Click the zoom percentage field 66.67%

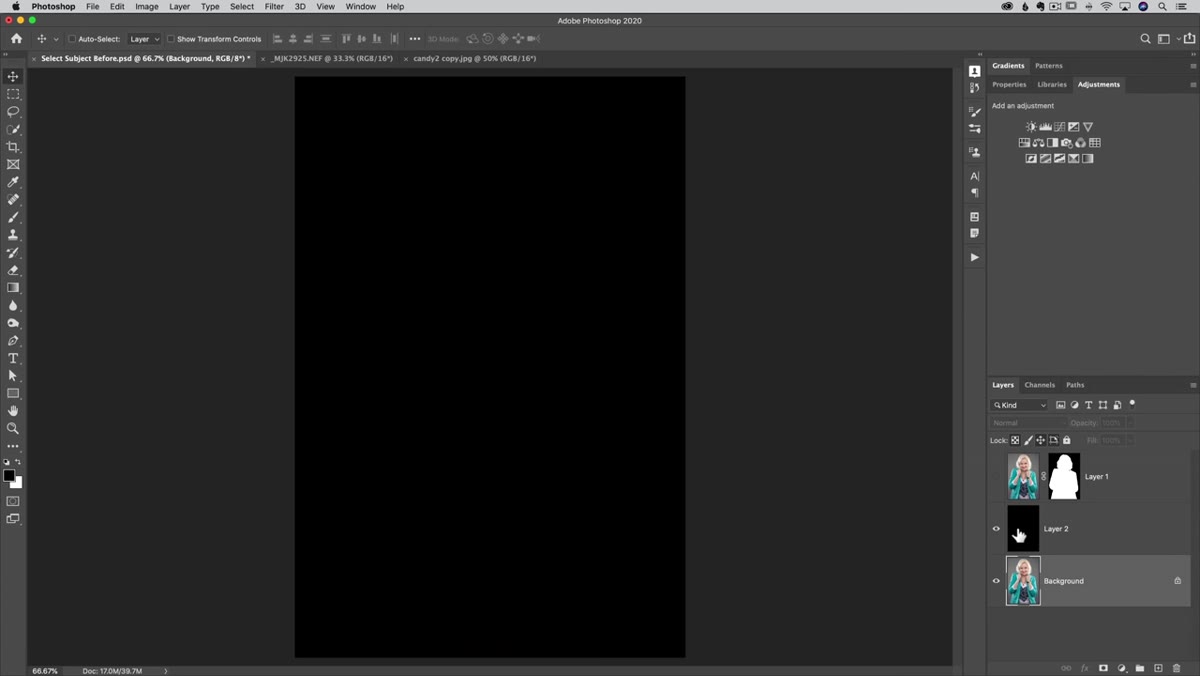(45, 671)
